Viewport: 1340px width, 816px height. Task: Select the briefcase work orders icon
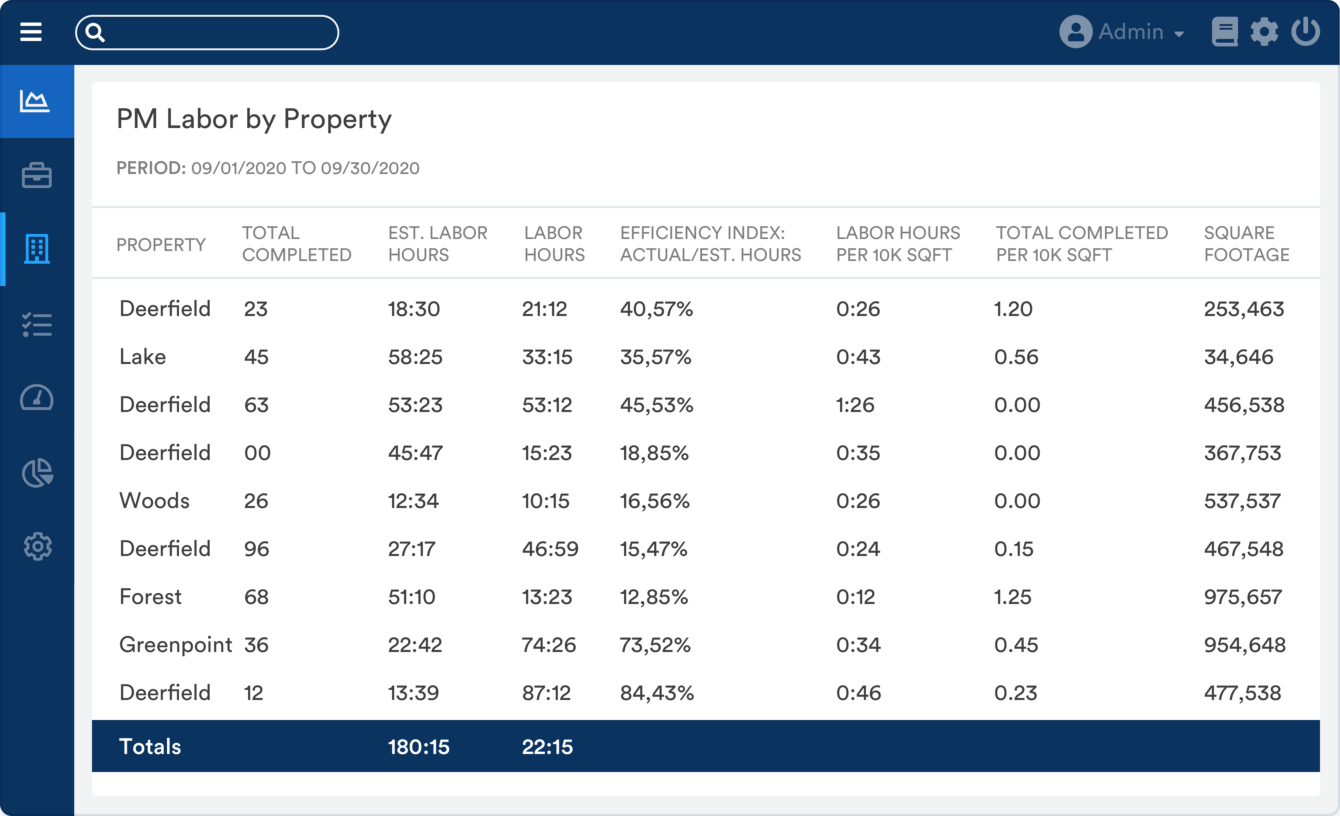coord(37,175)
